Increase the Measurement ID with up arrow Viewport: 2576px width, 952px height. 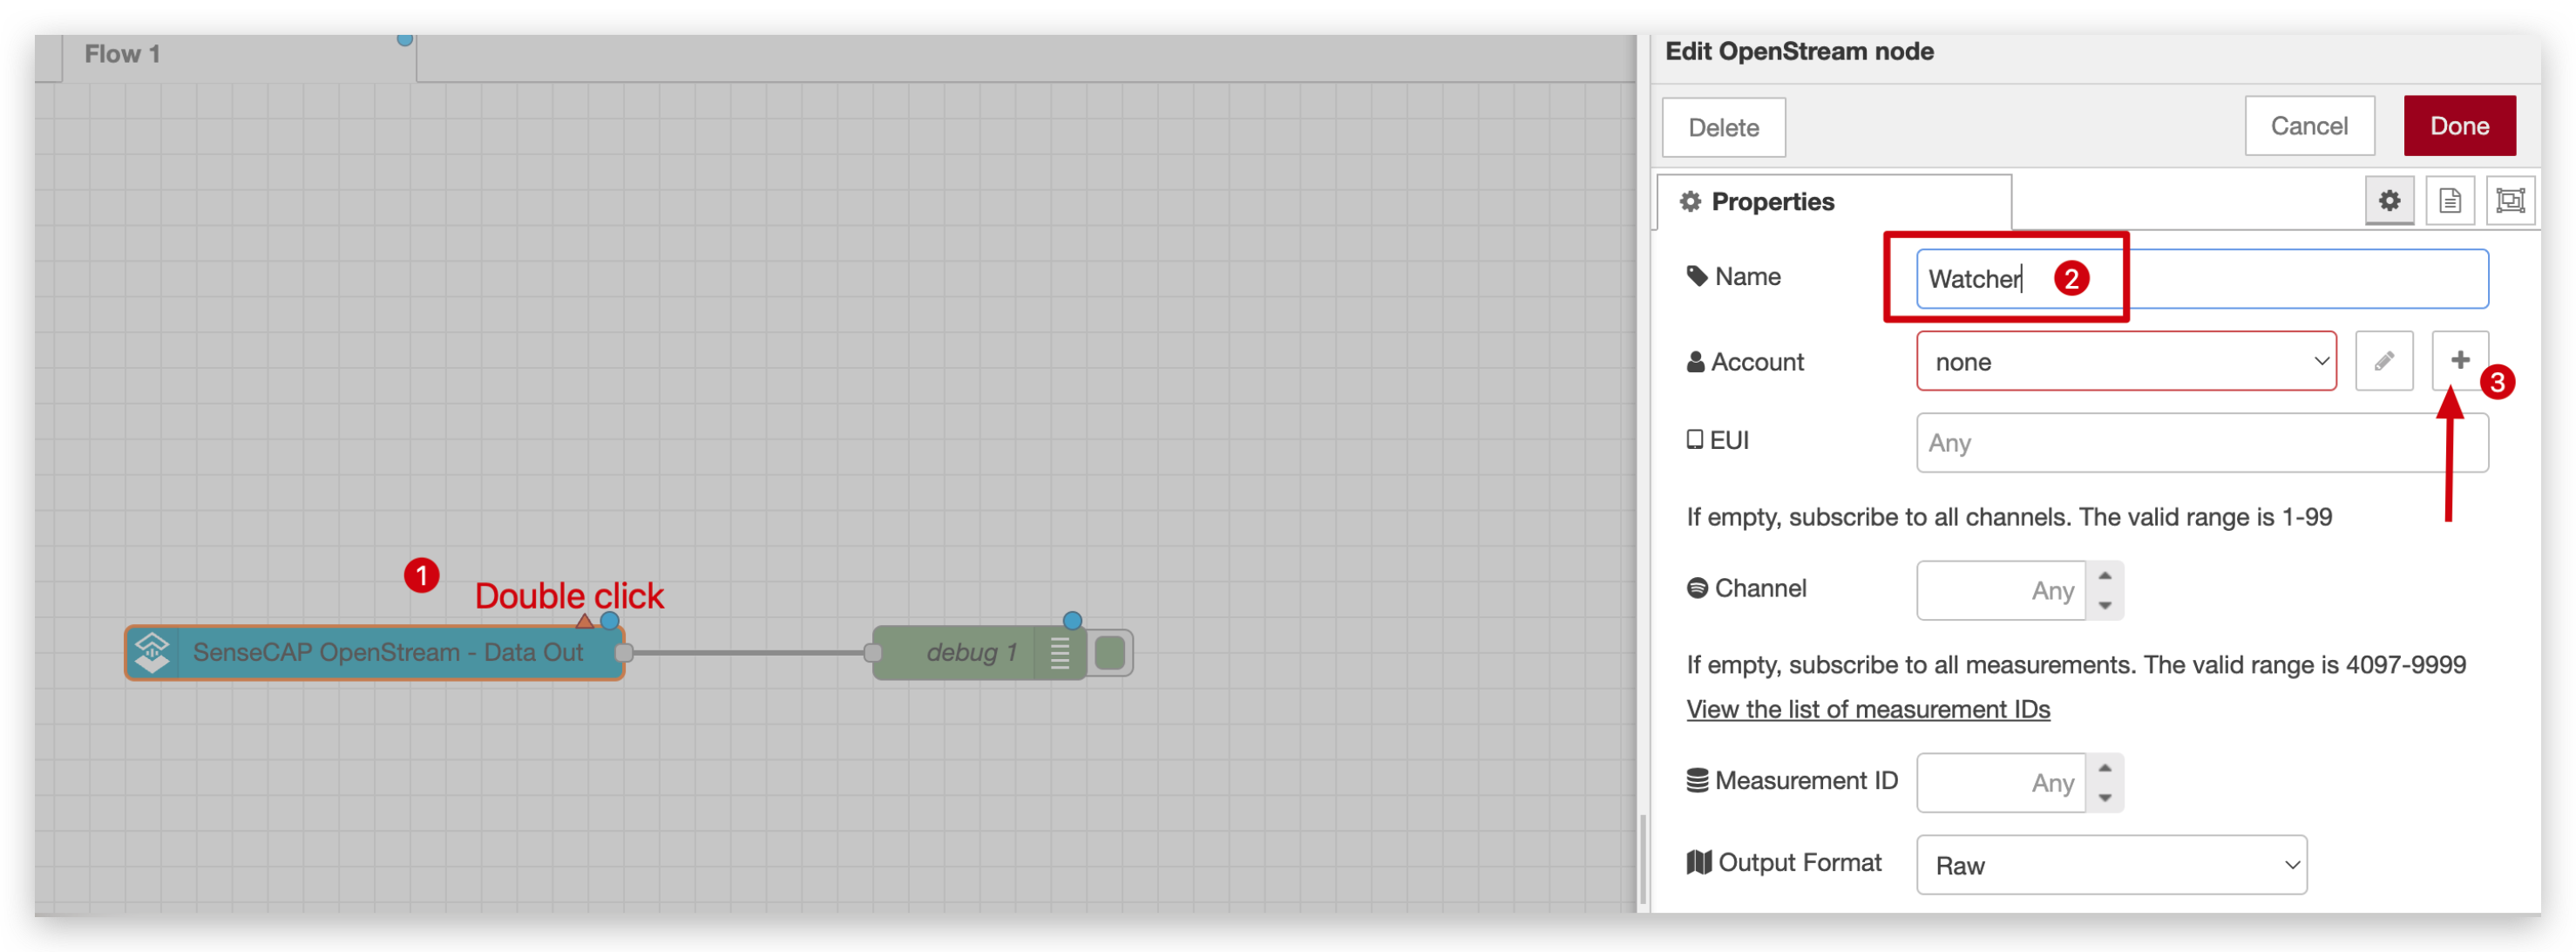pos(2105,768)
